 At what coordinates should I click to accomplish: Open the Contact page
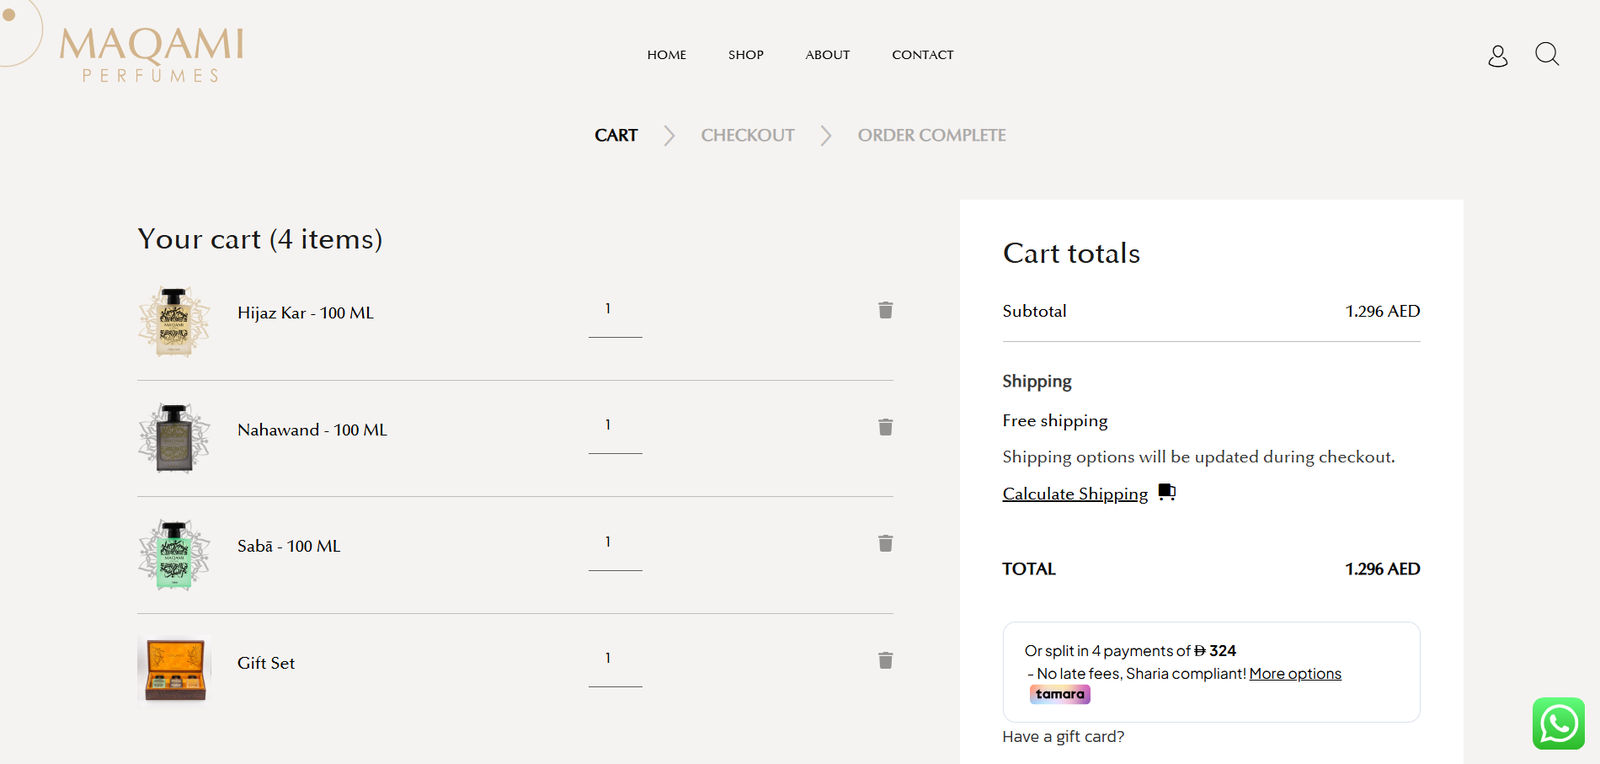coord(922,55)
